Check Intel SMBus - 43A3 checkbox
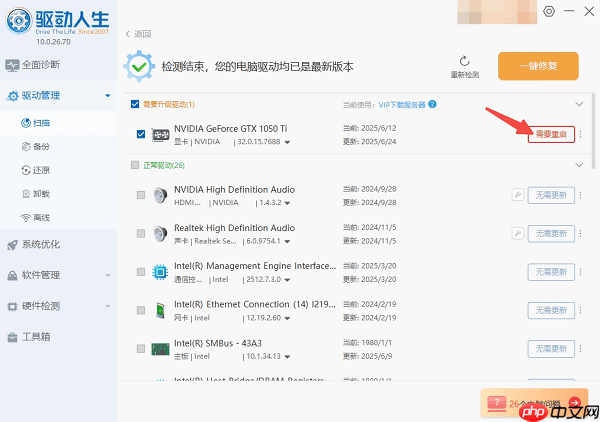The width and height of the screenshot is (600, 422). [141, 349]
